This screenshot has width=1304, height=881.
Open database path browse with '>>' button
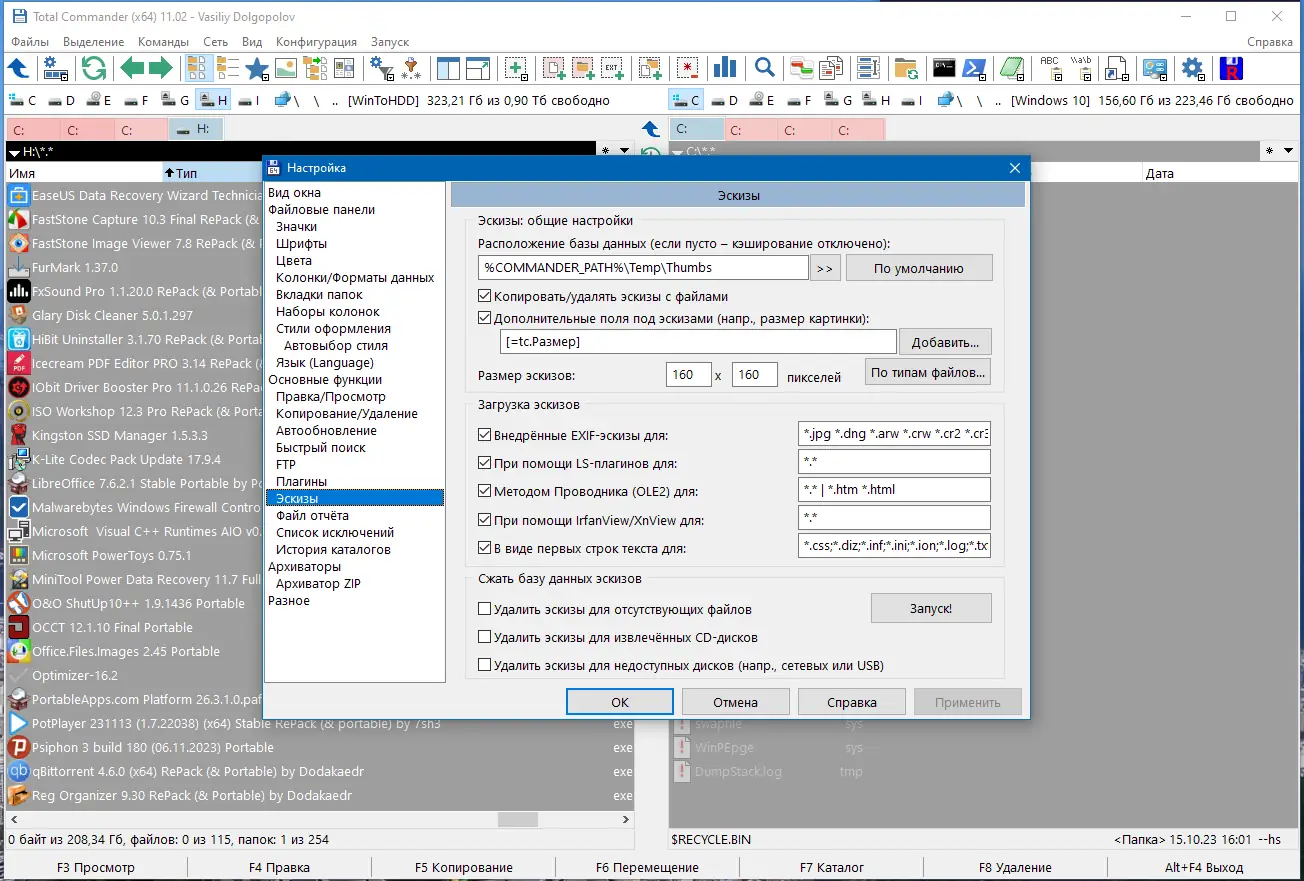(x=826, y=267)
